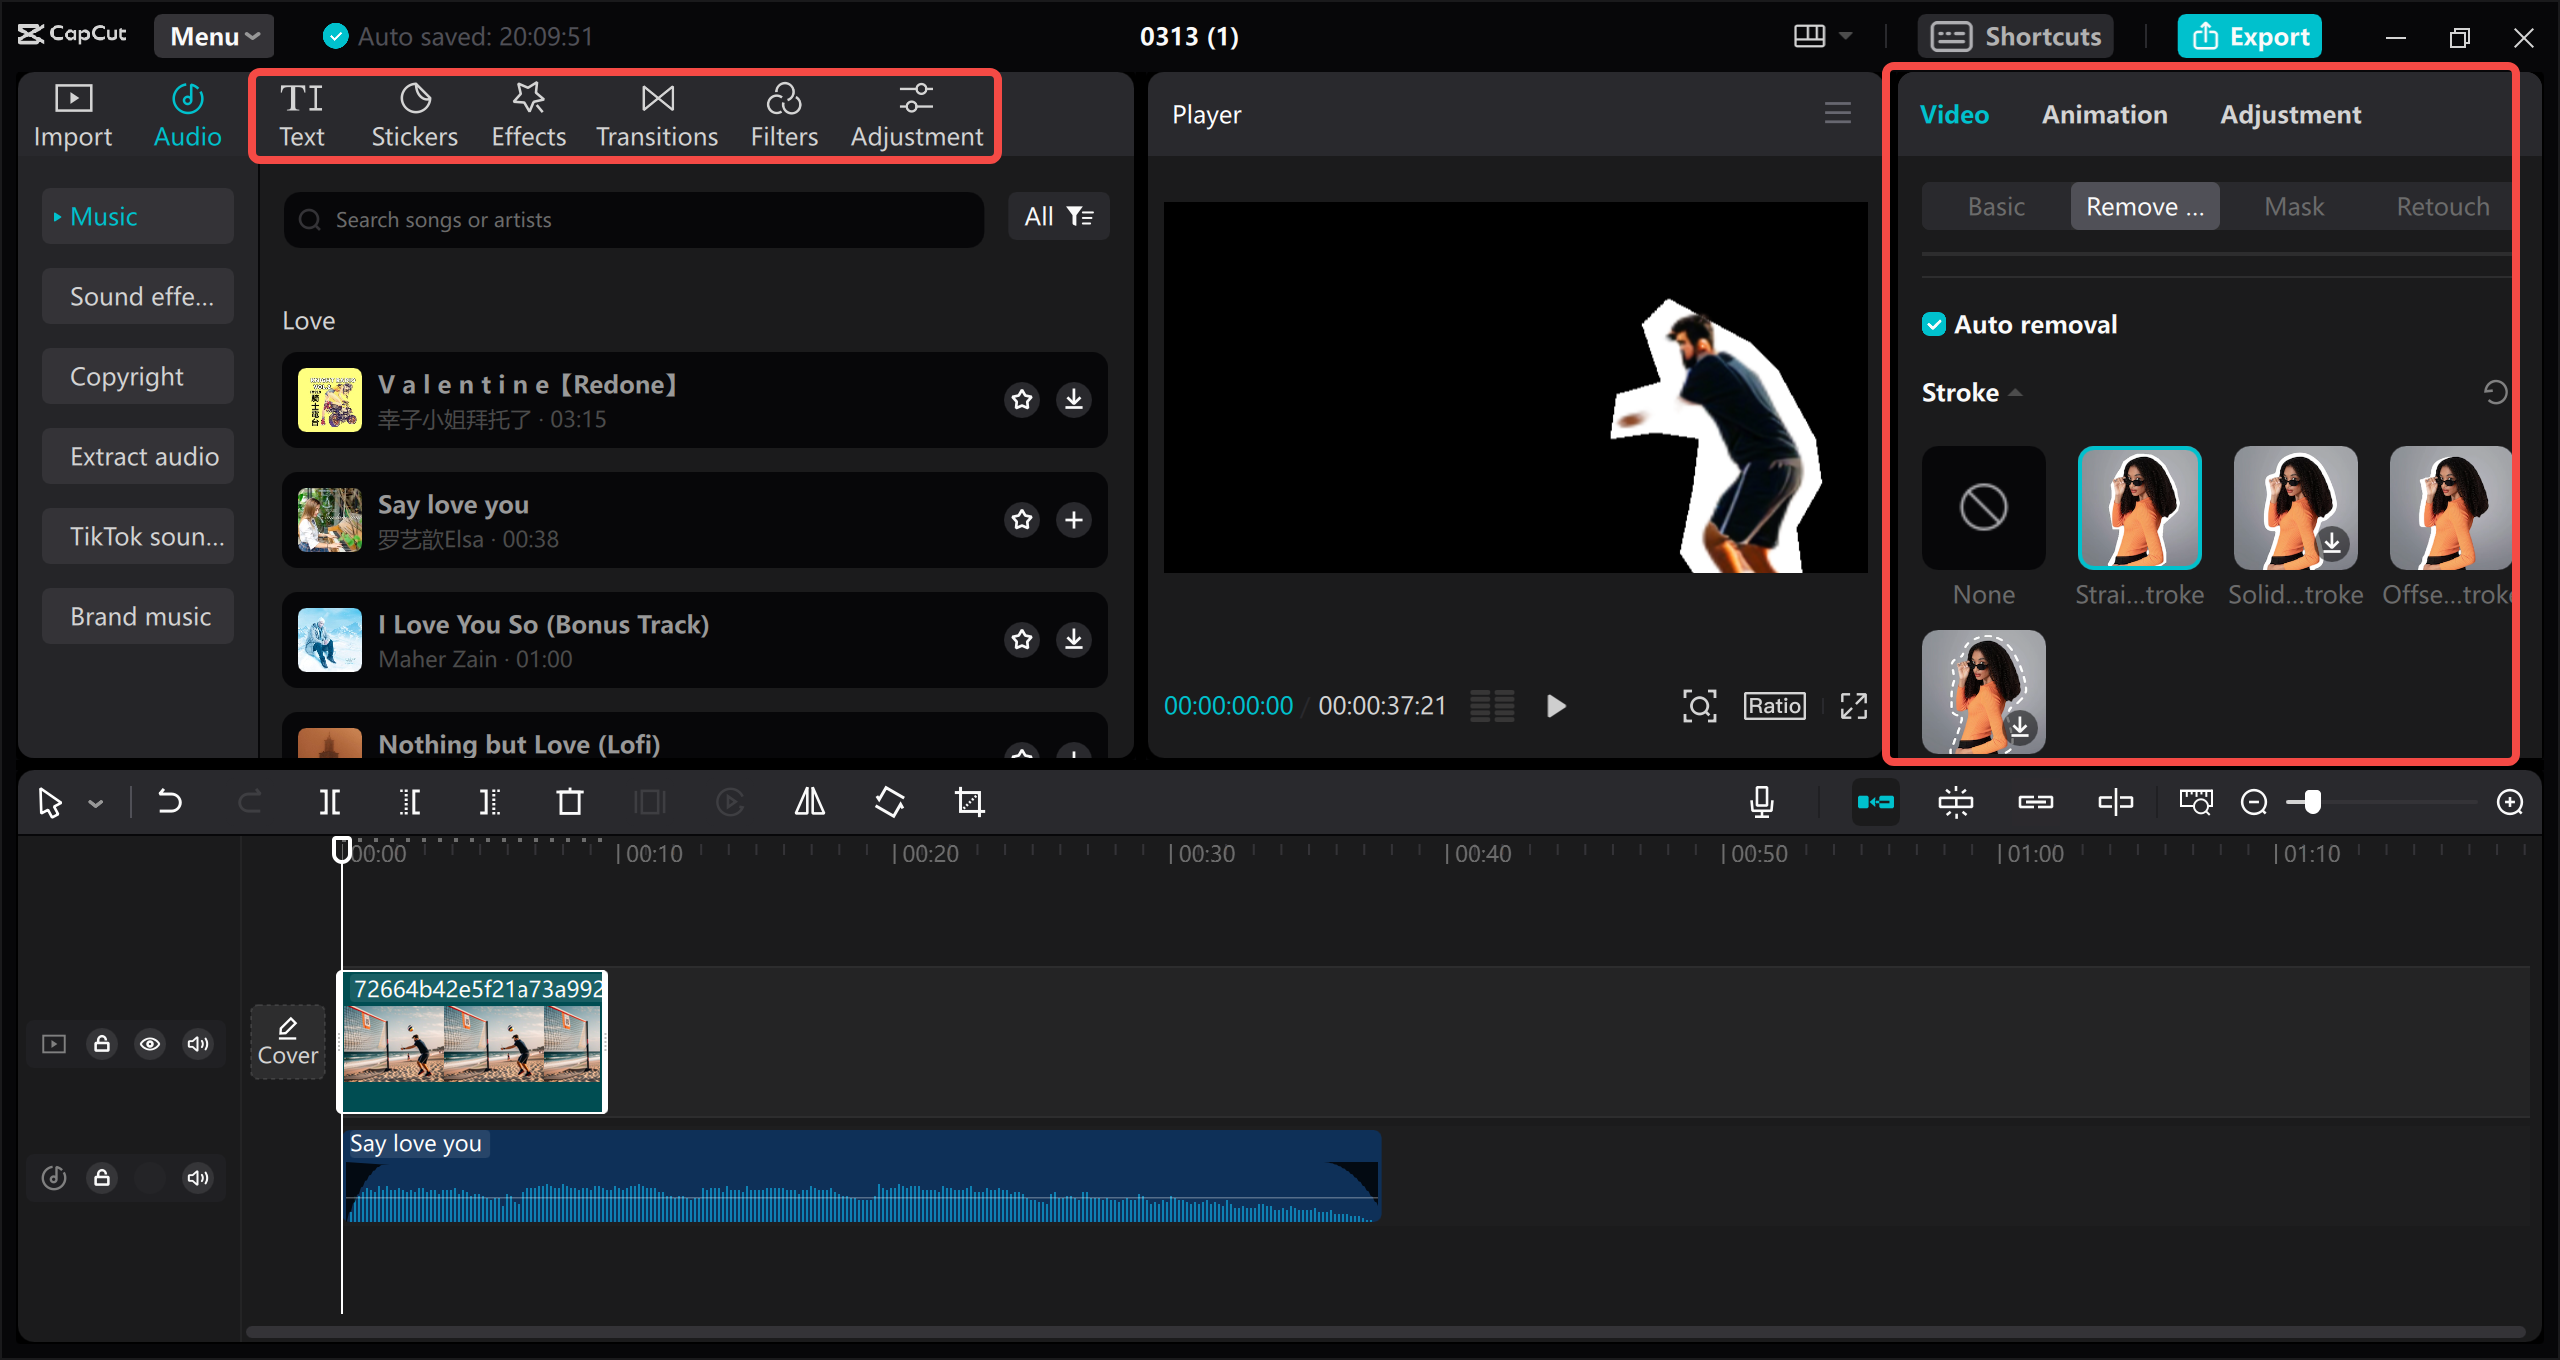
Task: Favorite the Say love you track
Action: tap(1021, 520)
